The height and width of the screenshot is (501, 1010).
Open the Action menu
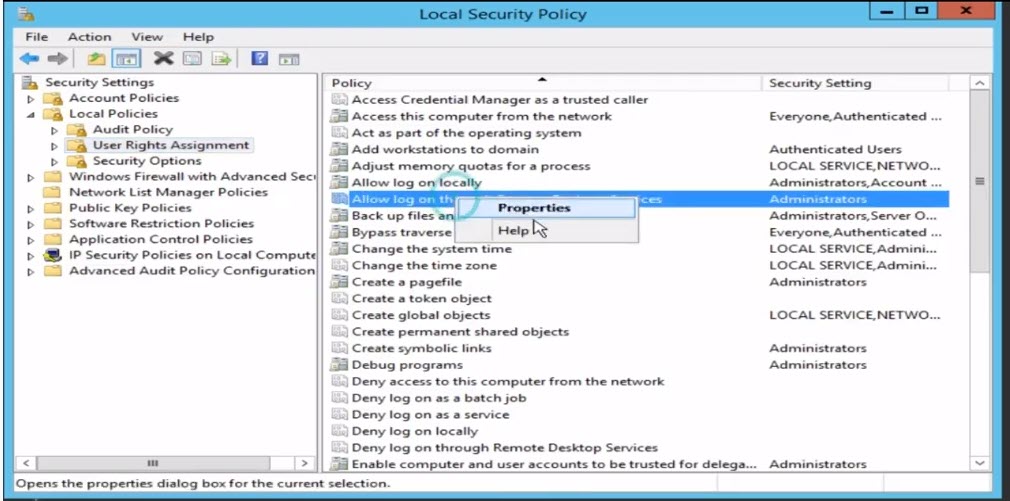(x=90, y=37)
